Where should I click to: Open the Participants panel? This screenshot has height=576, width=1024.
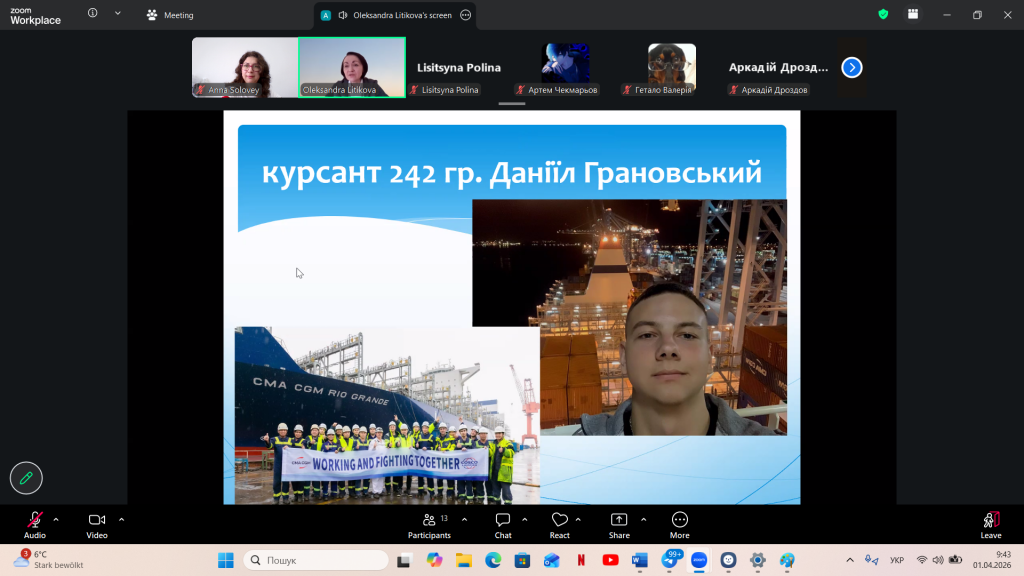[429, 521]
